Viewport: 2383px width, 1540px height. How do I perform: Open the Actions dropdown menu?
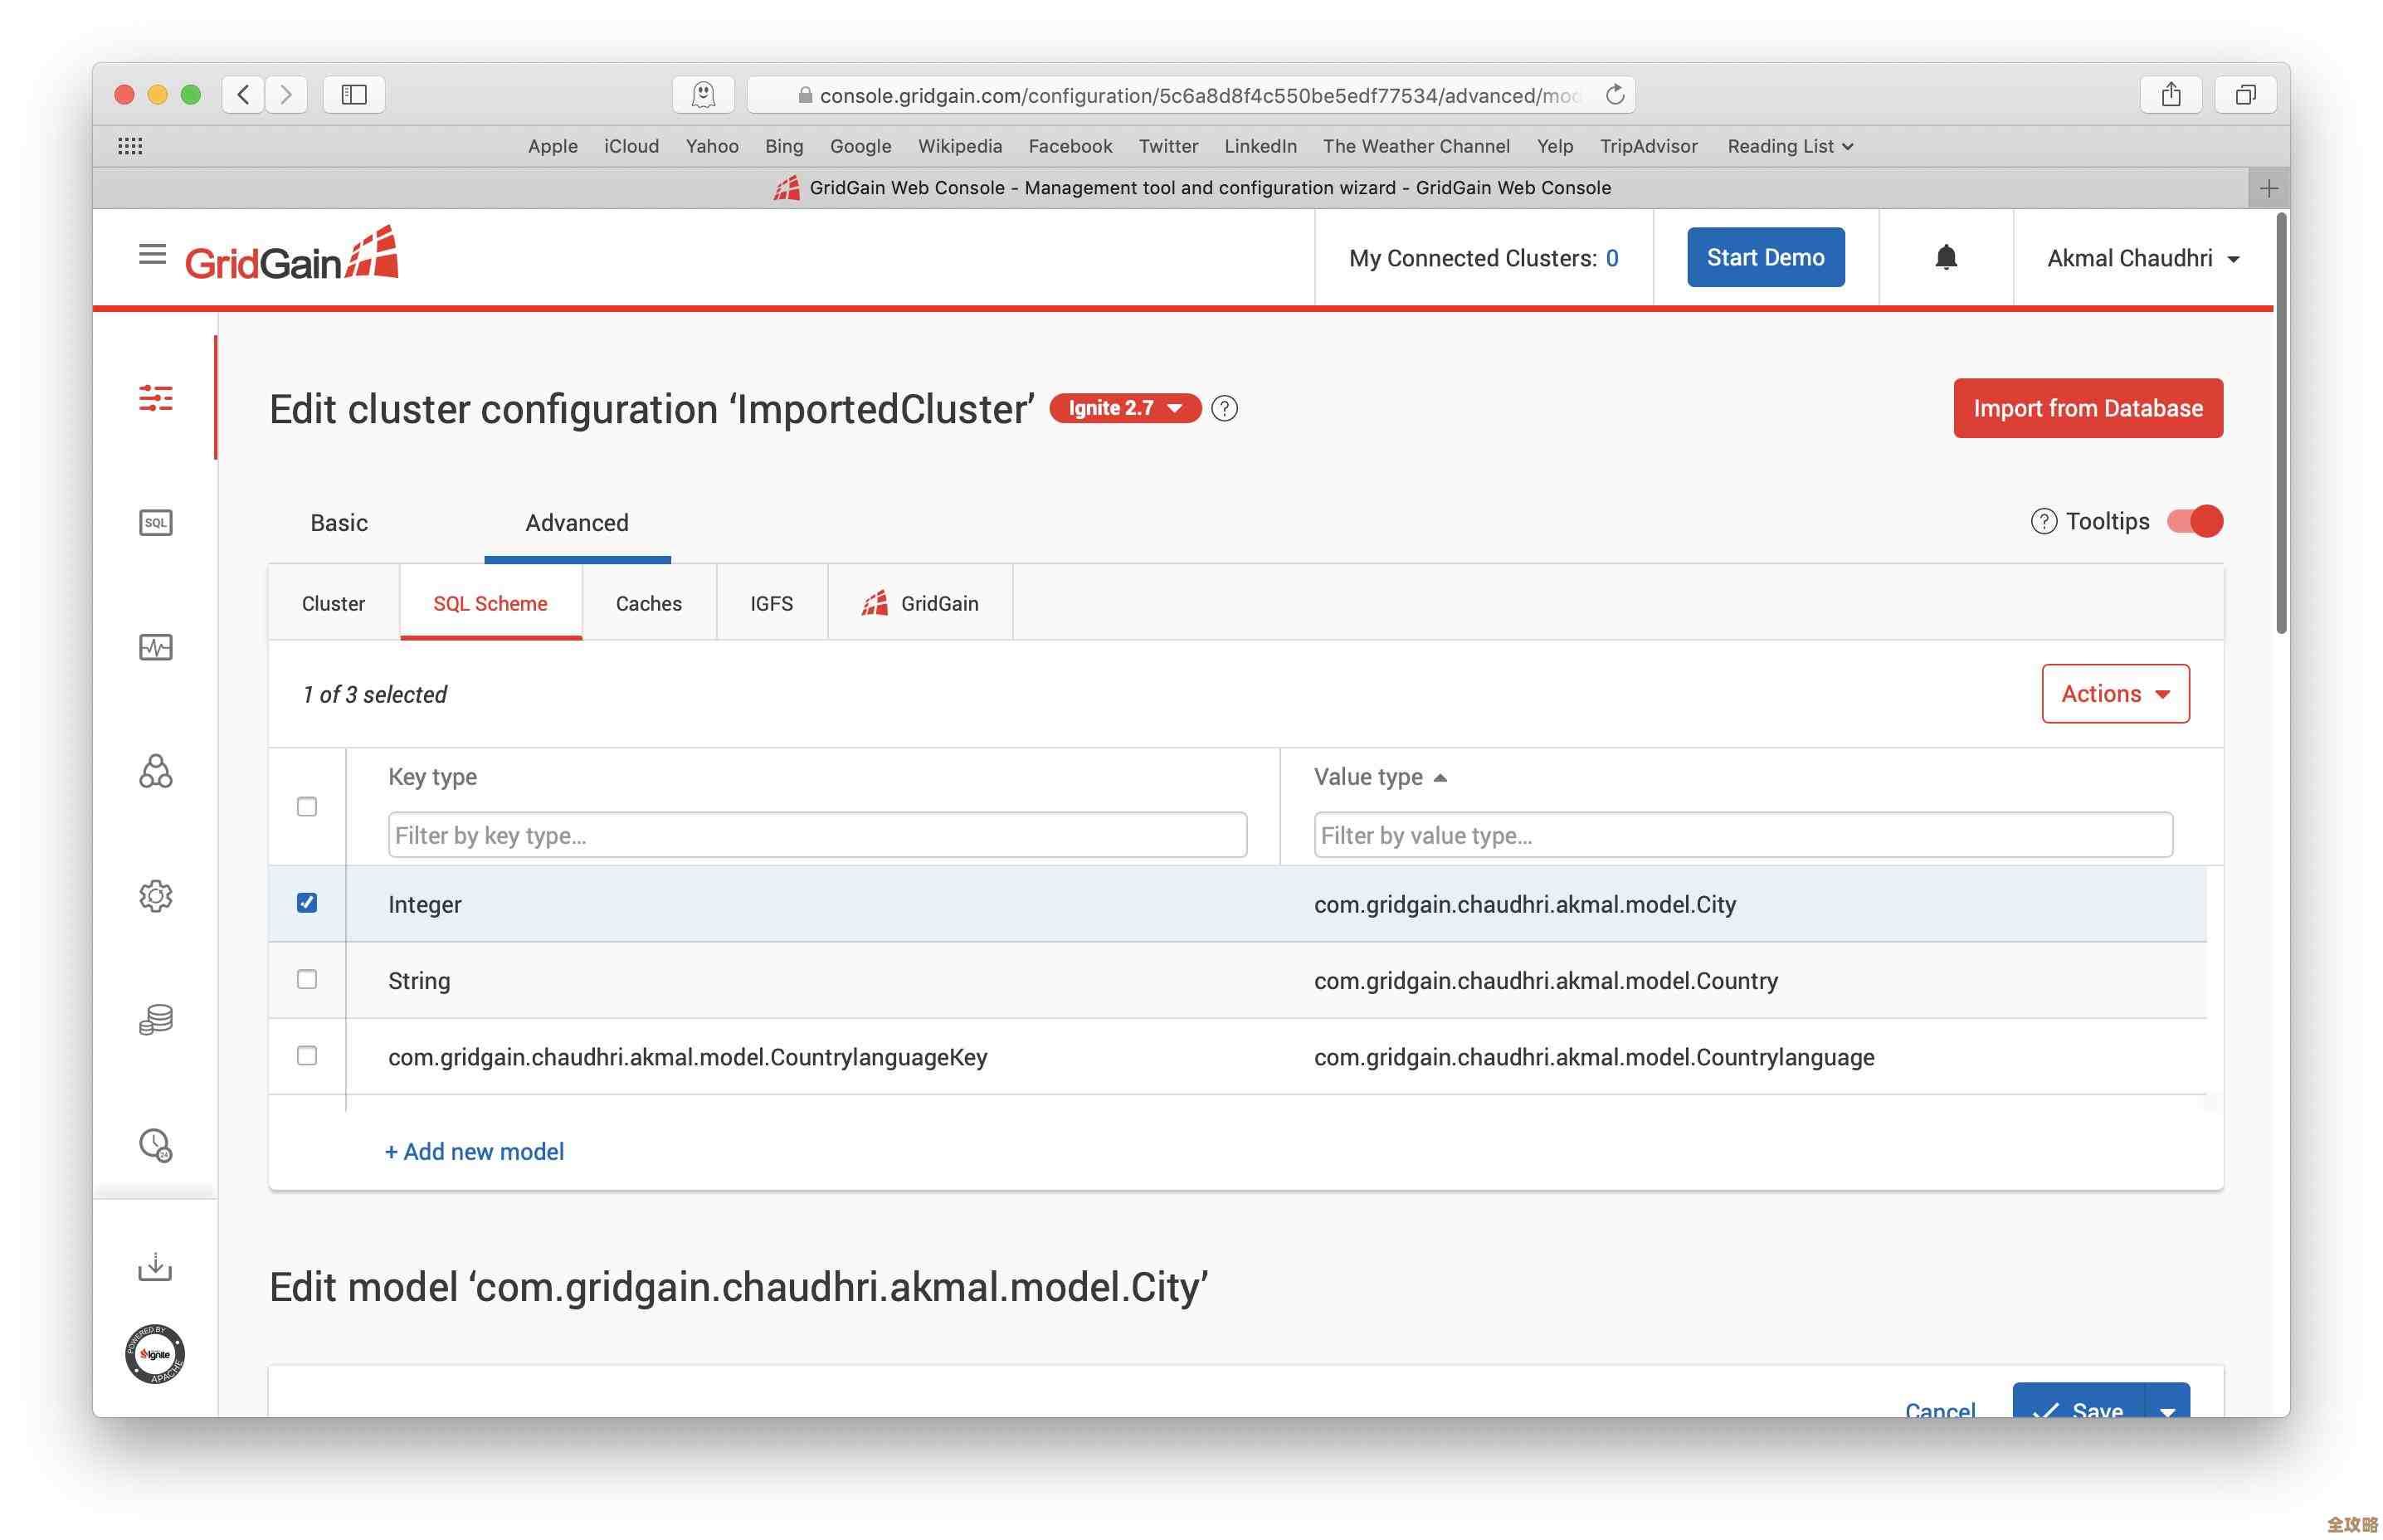[2114, 693]
